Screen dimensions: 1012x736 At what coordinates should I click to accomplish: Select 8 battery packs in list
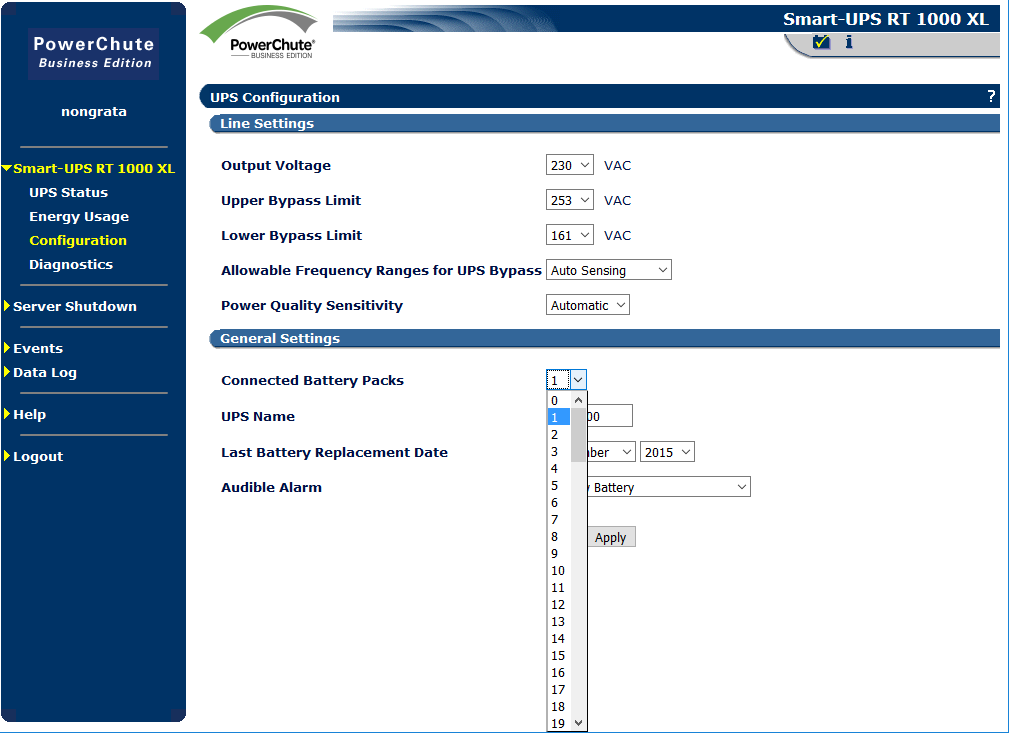(x=559, y=537)
